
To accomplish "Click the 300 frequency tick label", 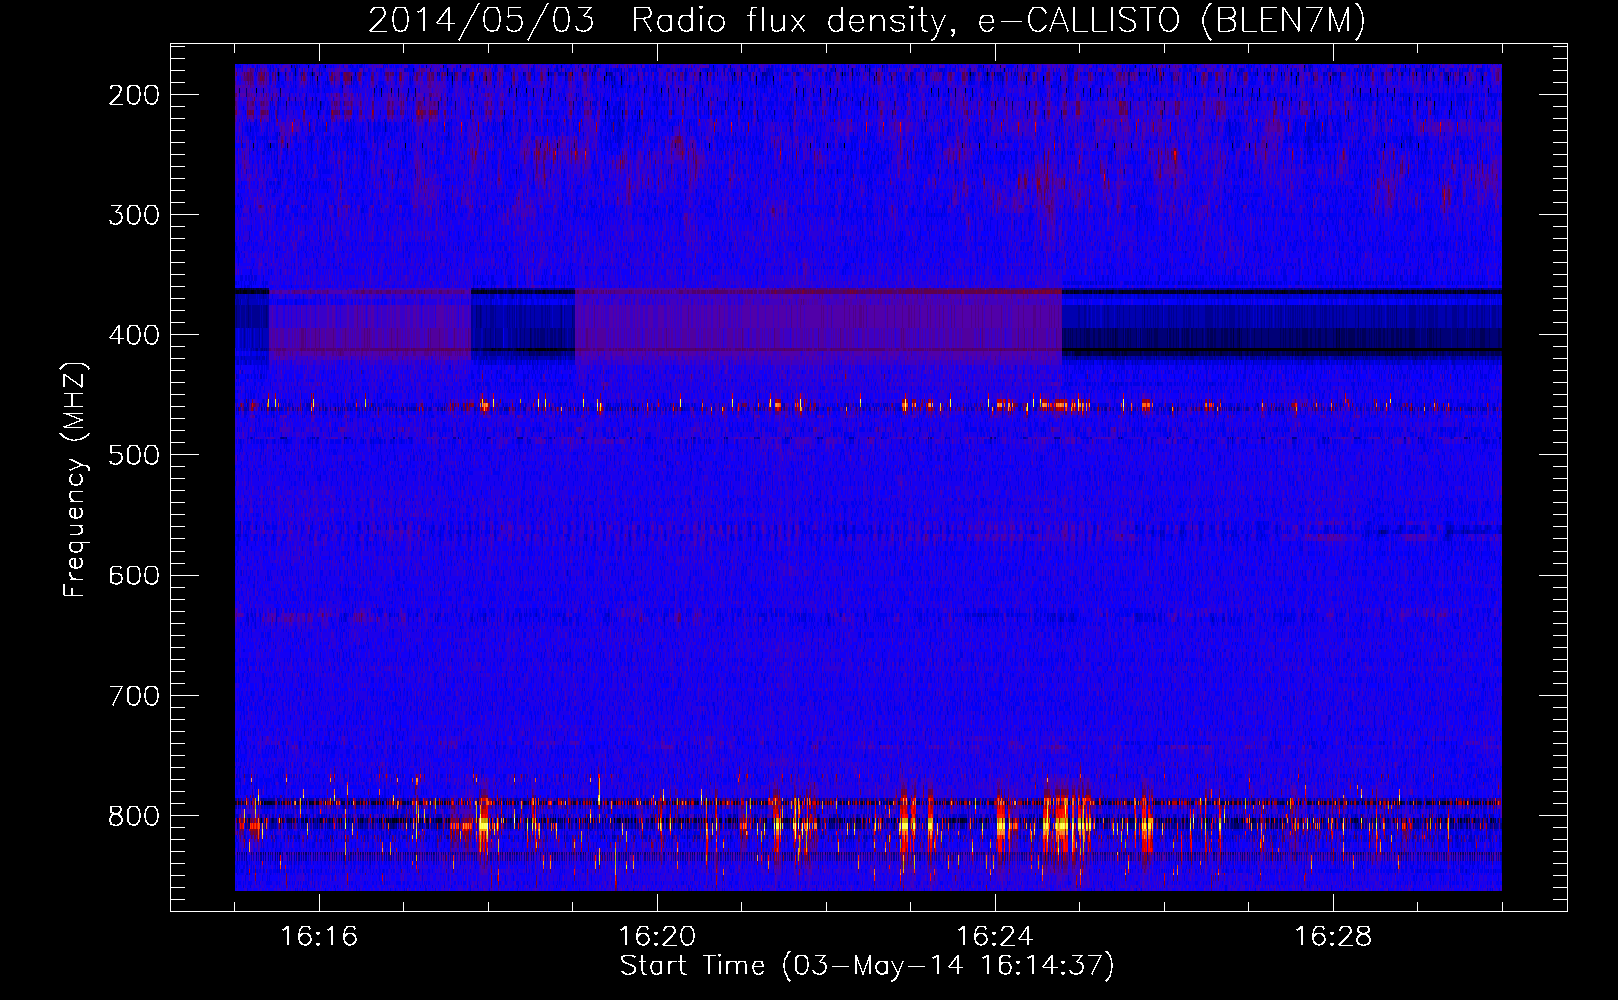I will coord(133,215).
